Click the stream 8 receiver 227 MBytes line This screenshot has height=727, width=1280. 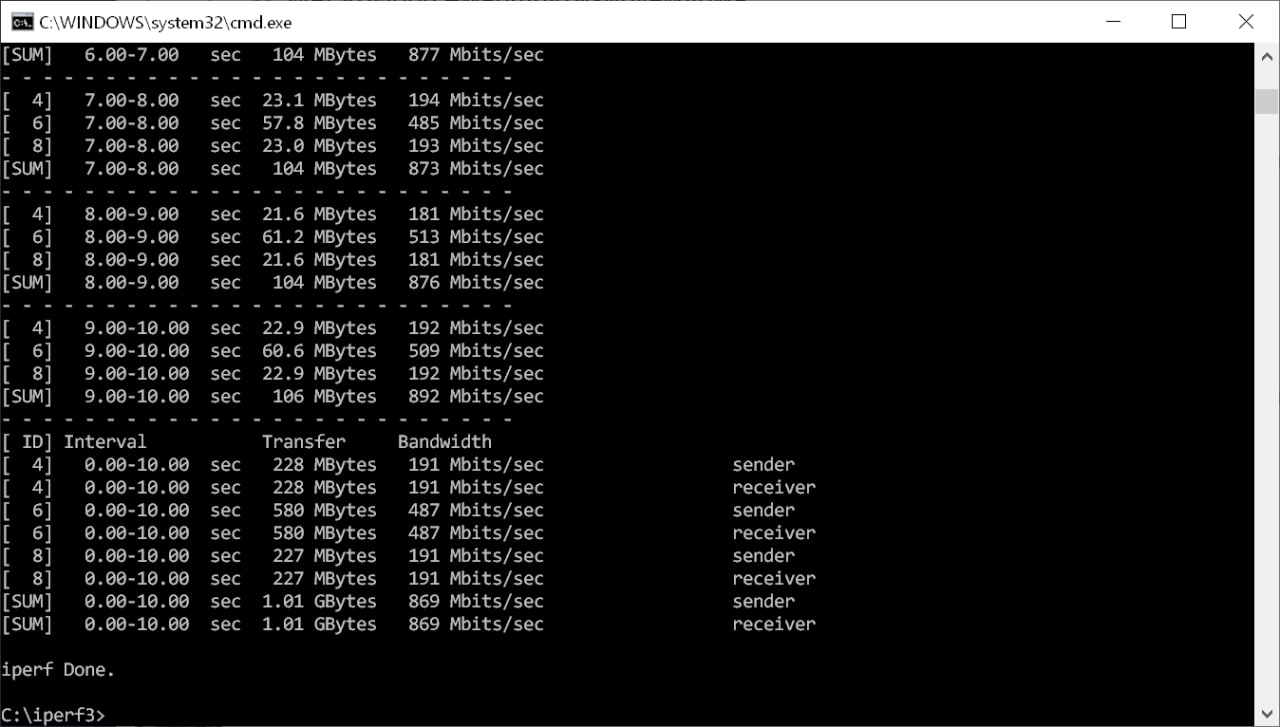(409, 578)
